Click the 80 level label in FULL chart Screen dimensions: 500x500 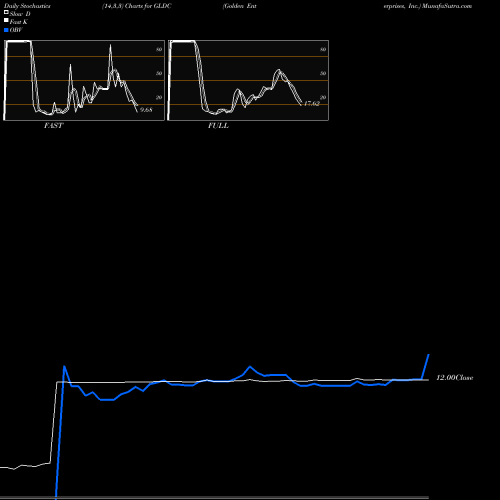coord(323,49)
